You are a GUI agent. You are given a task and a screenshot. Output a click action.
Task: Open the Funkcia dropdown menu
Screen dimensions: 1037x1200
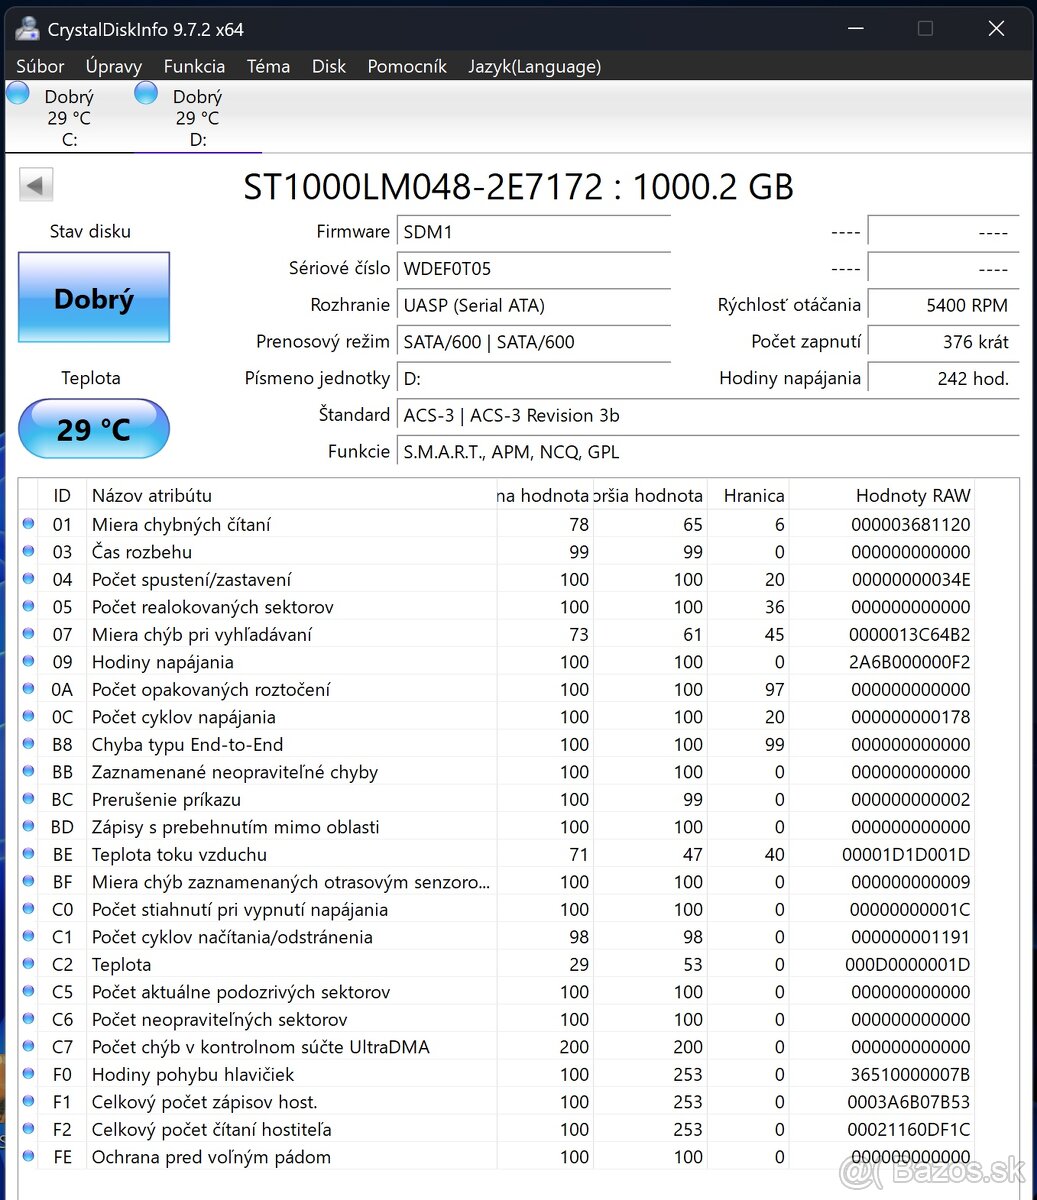click(x=193, y=66)
